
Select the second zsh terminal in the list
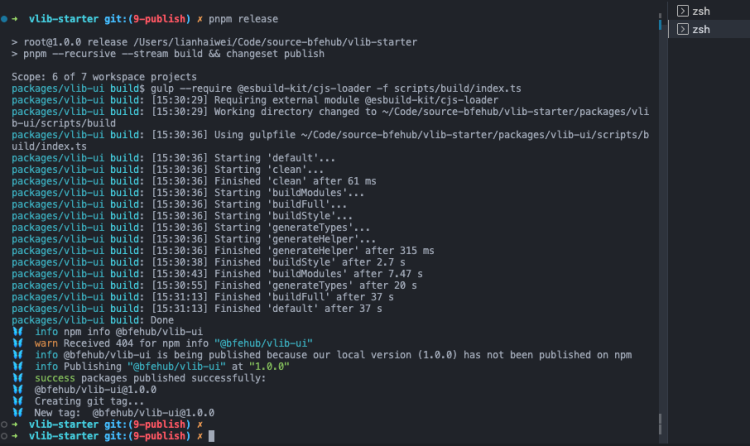pyautogui.click(x=709, y=29)
